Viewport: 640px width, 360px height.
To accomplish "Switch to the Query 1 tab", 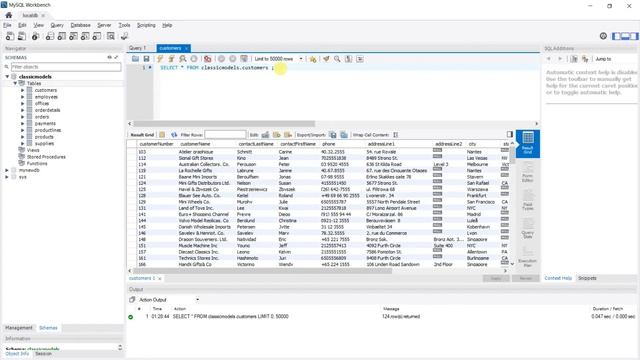I will 137,48.
